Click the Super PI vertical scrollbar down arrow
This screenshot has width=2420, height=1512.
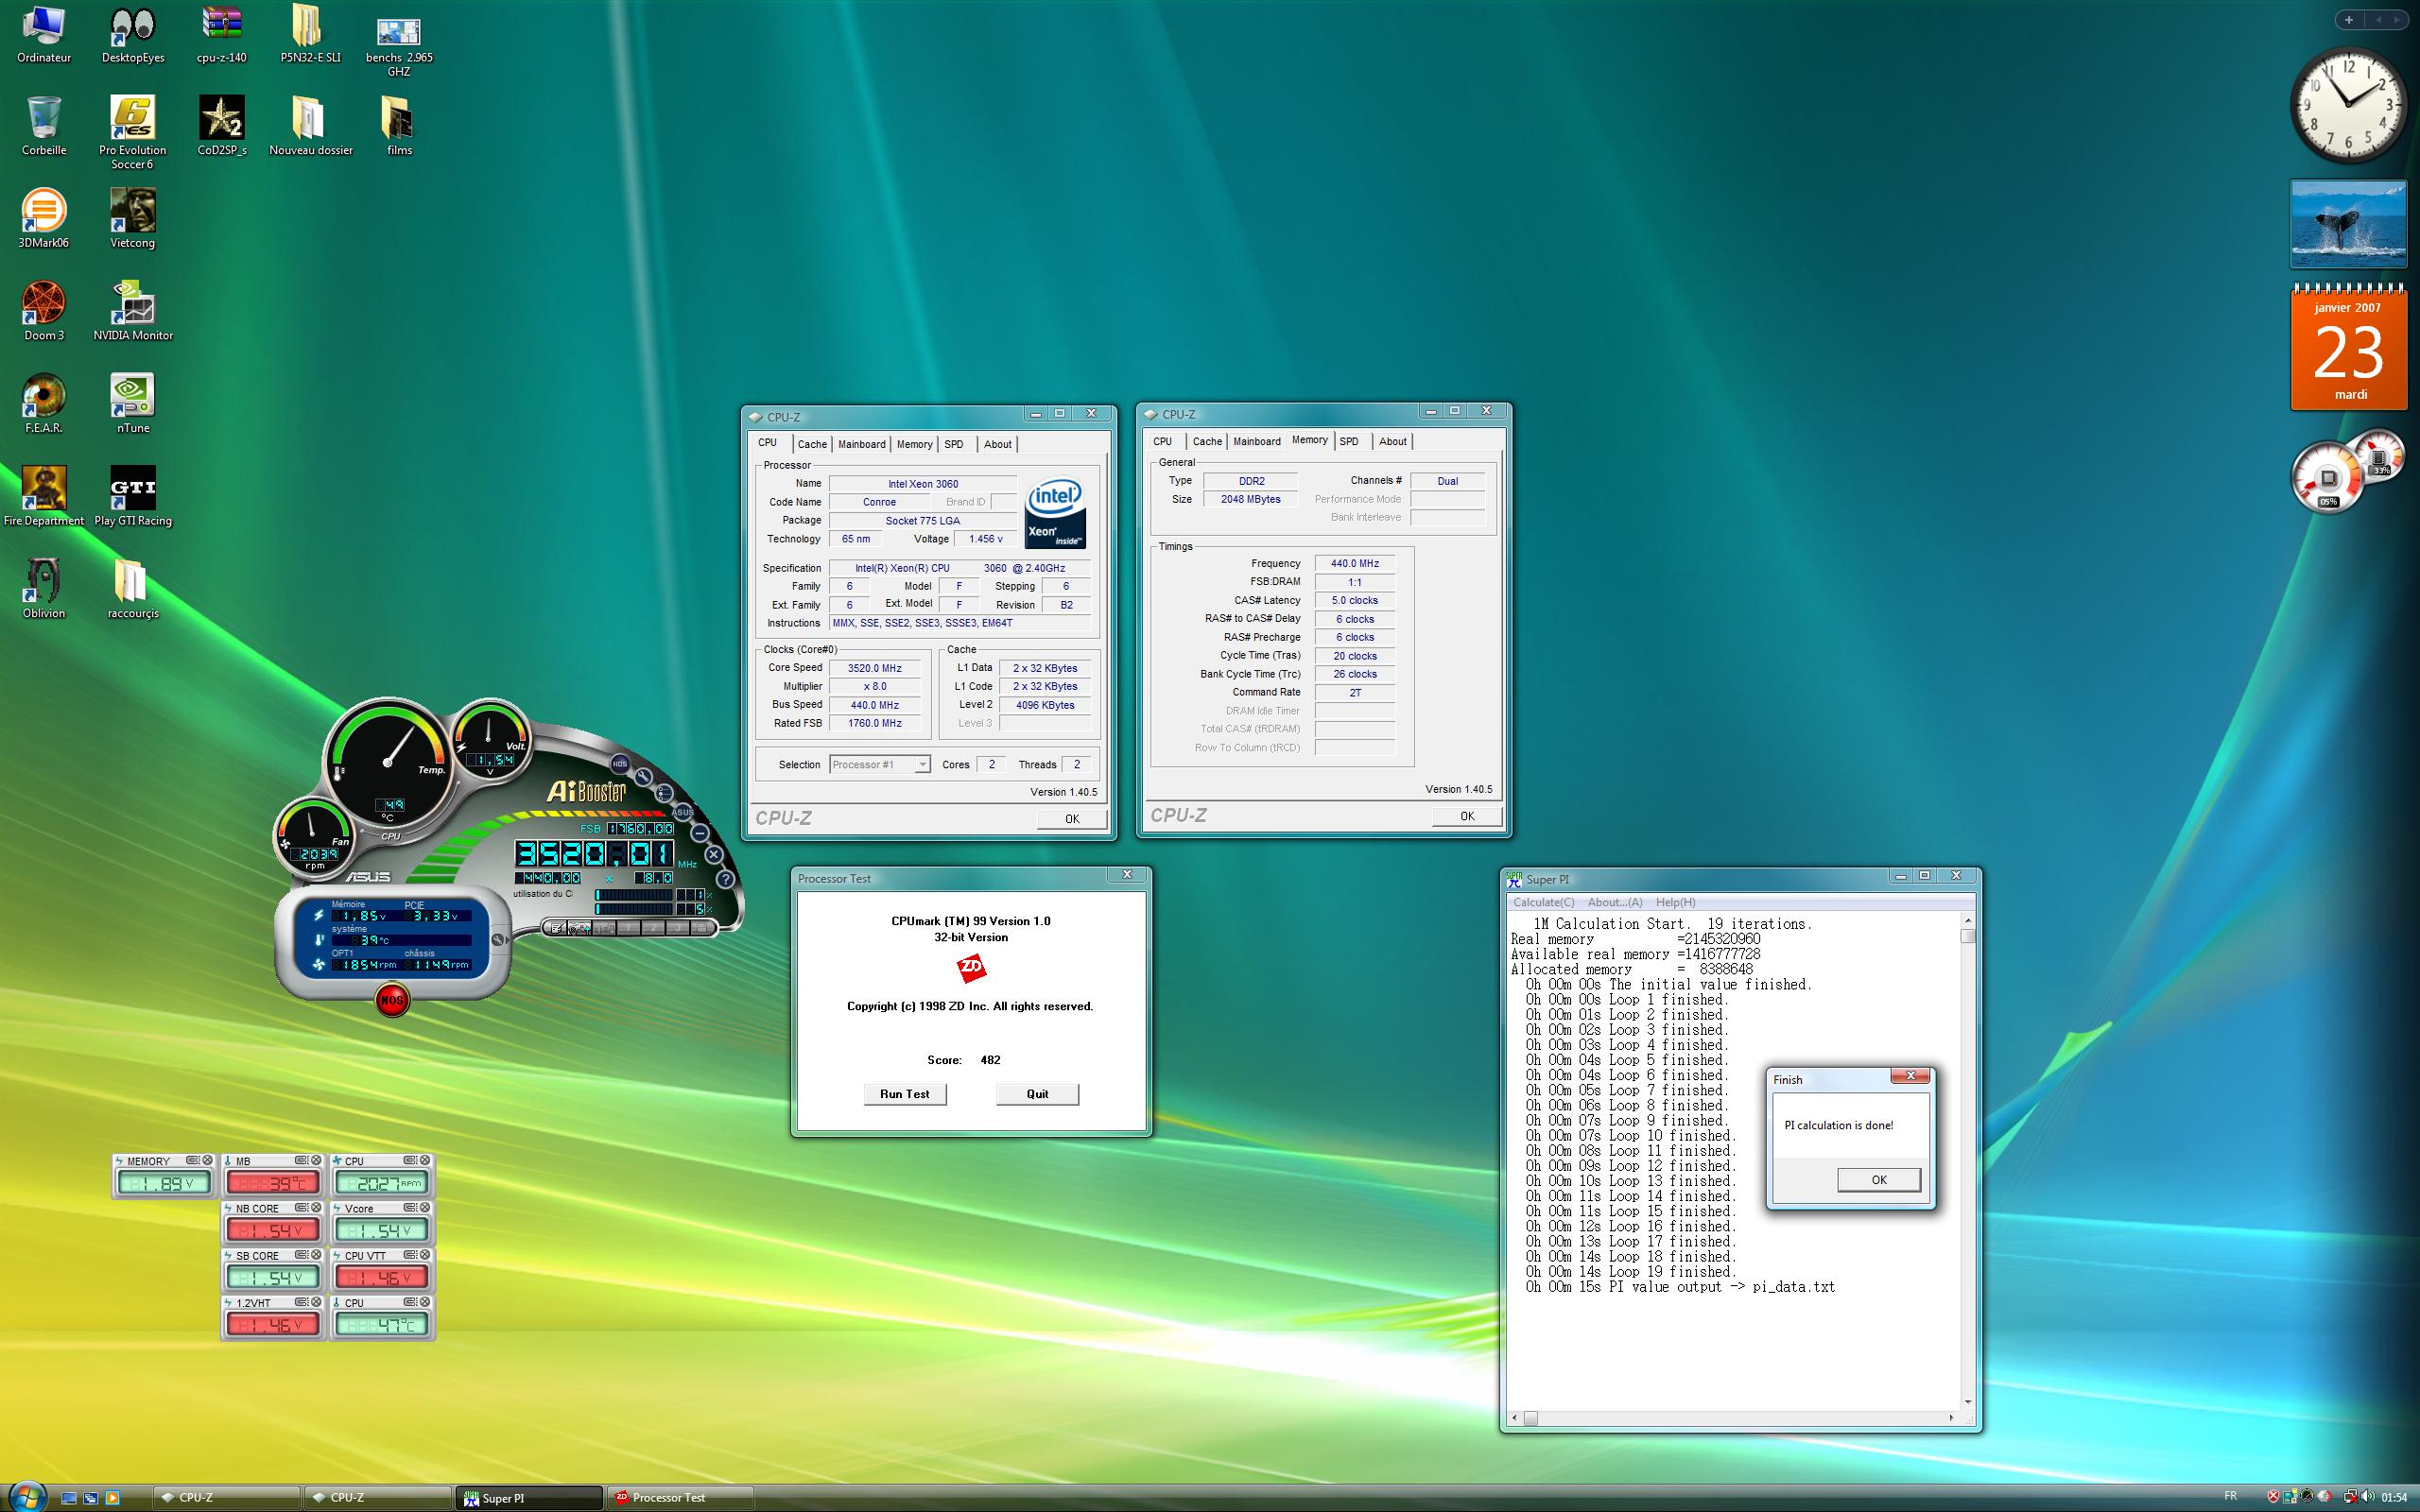click(x=1968, y=1402)
